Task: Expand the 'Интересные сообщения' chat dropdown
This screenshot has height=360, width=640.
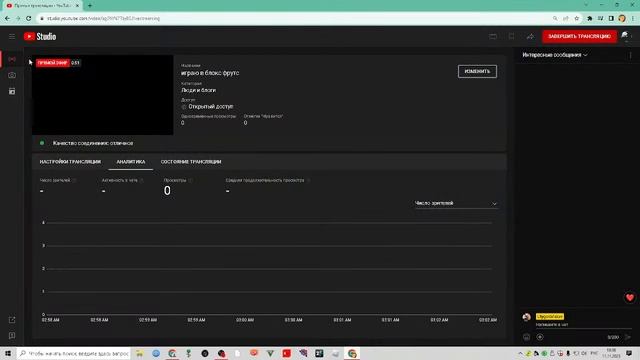Action: point(555,55)
